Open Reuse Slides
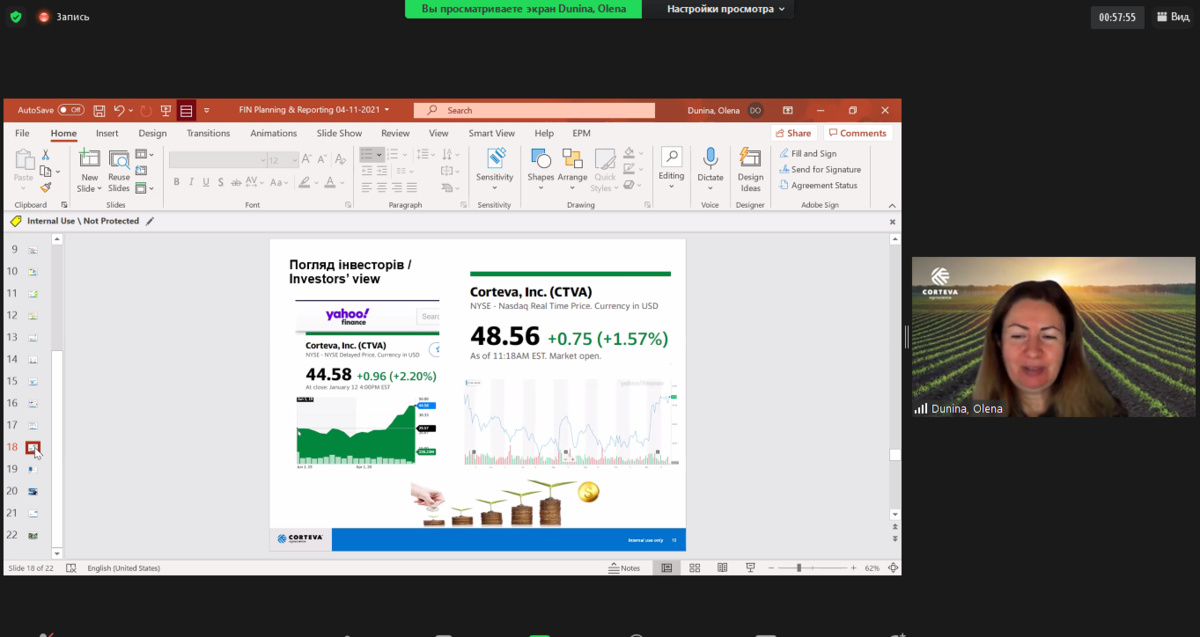Viewport: 1200px width, 637px height. tap(119, 170)
